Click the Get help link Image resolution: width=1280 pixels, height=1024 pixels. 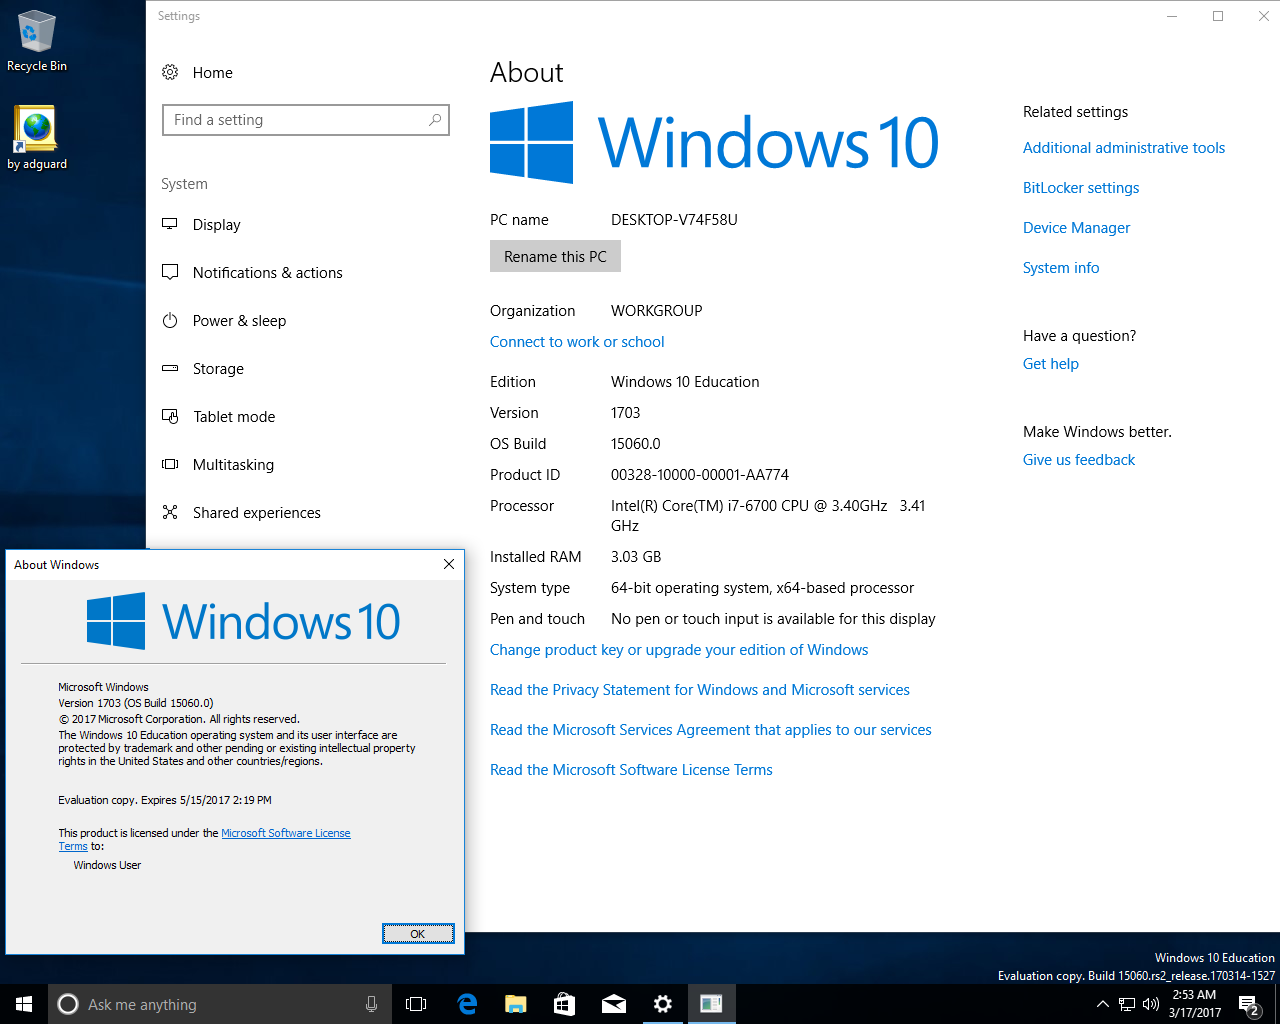click(1051, 364)
